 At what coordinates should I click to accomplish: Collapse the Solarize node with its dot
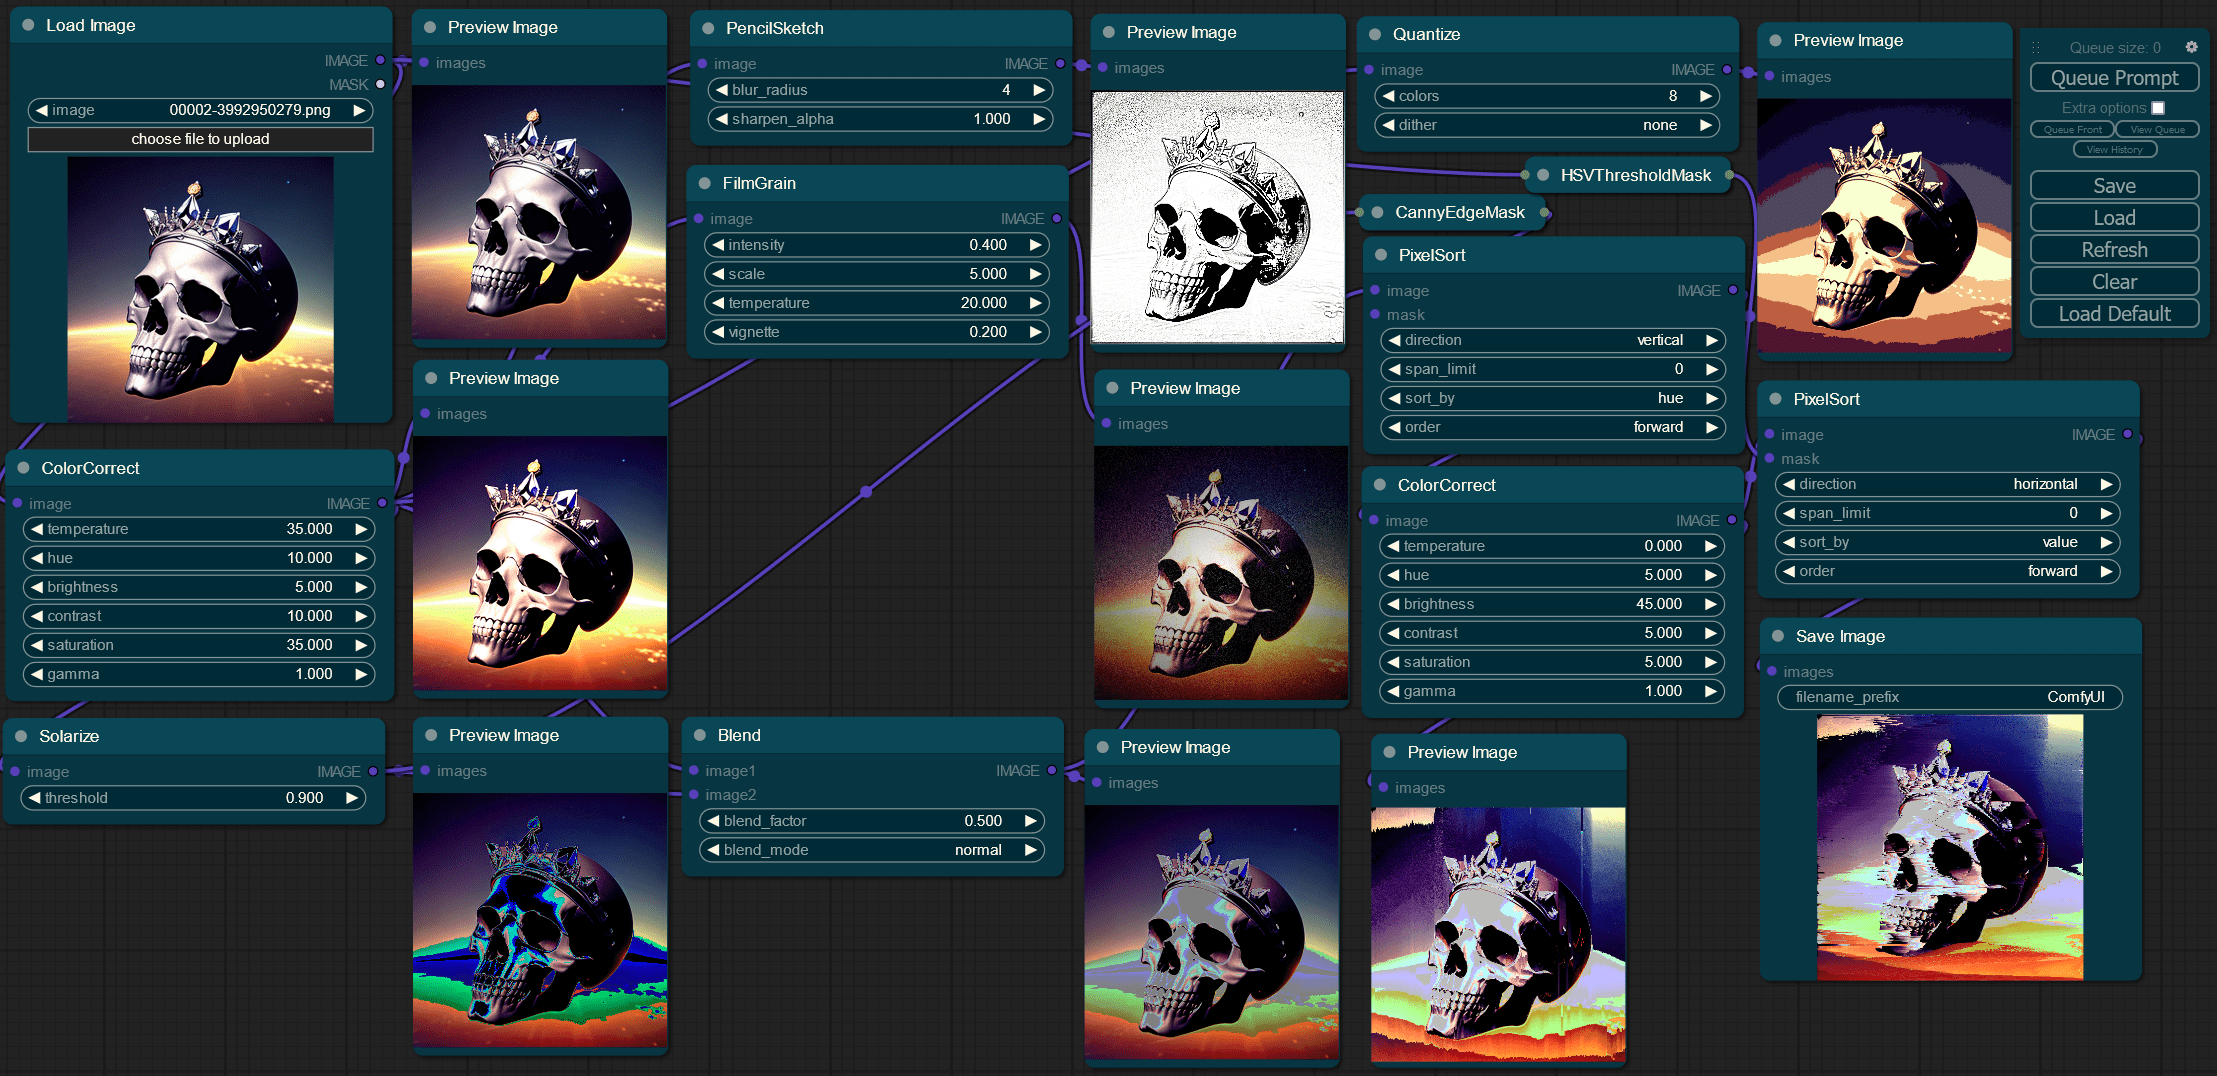coord(21,736)
